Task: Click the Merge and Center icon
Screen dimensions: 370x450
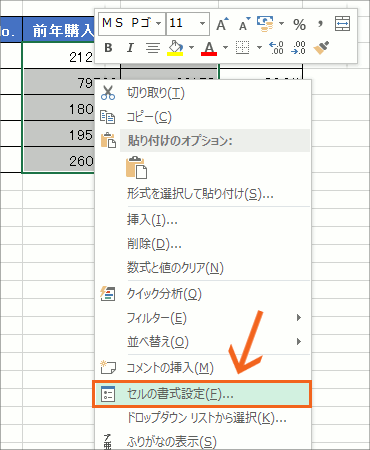Action: pyautogui.click(x=342, y=24)
